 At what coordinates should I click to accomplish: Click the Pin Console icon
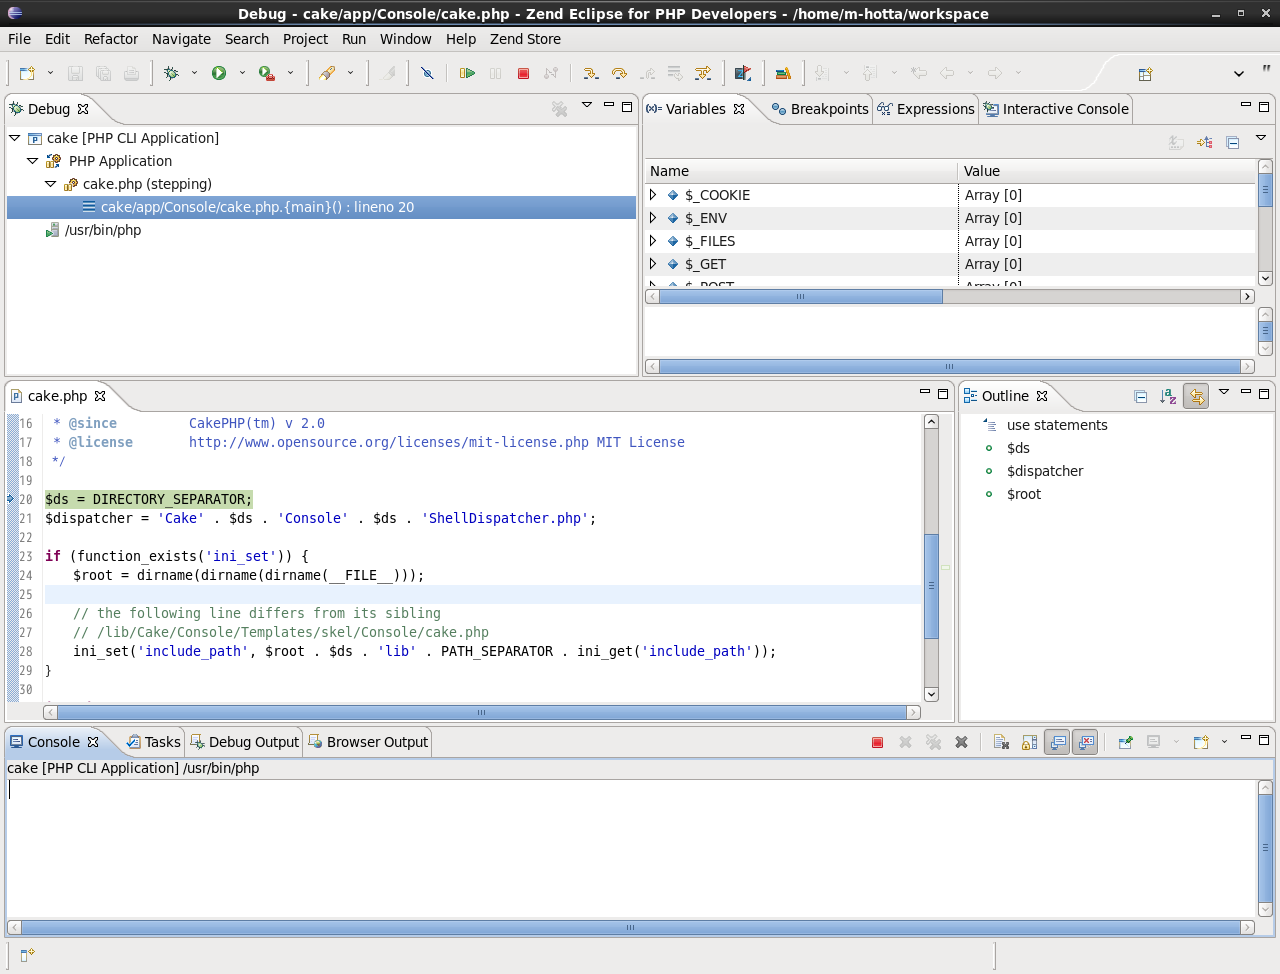[1125, 742]
